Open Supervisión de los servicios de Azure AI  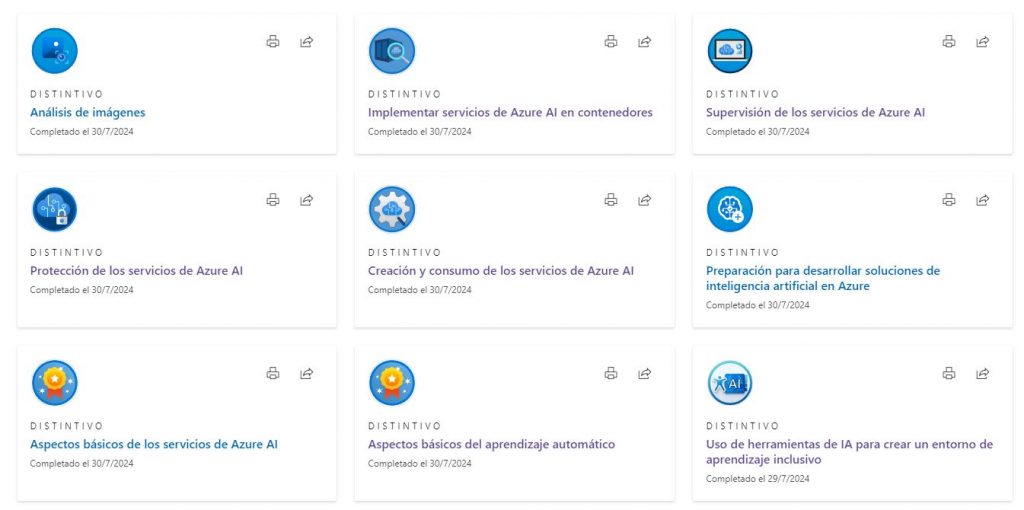pyautogui.click(x=815, y=112)
